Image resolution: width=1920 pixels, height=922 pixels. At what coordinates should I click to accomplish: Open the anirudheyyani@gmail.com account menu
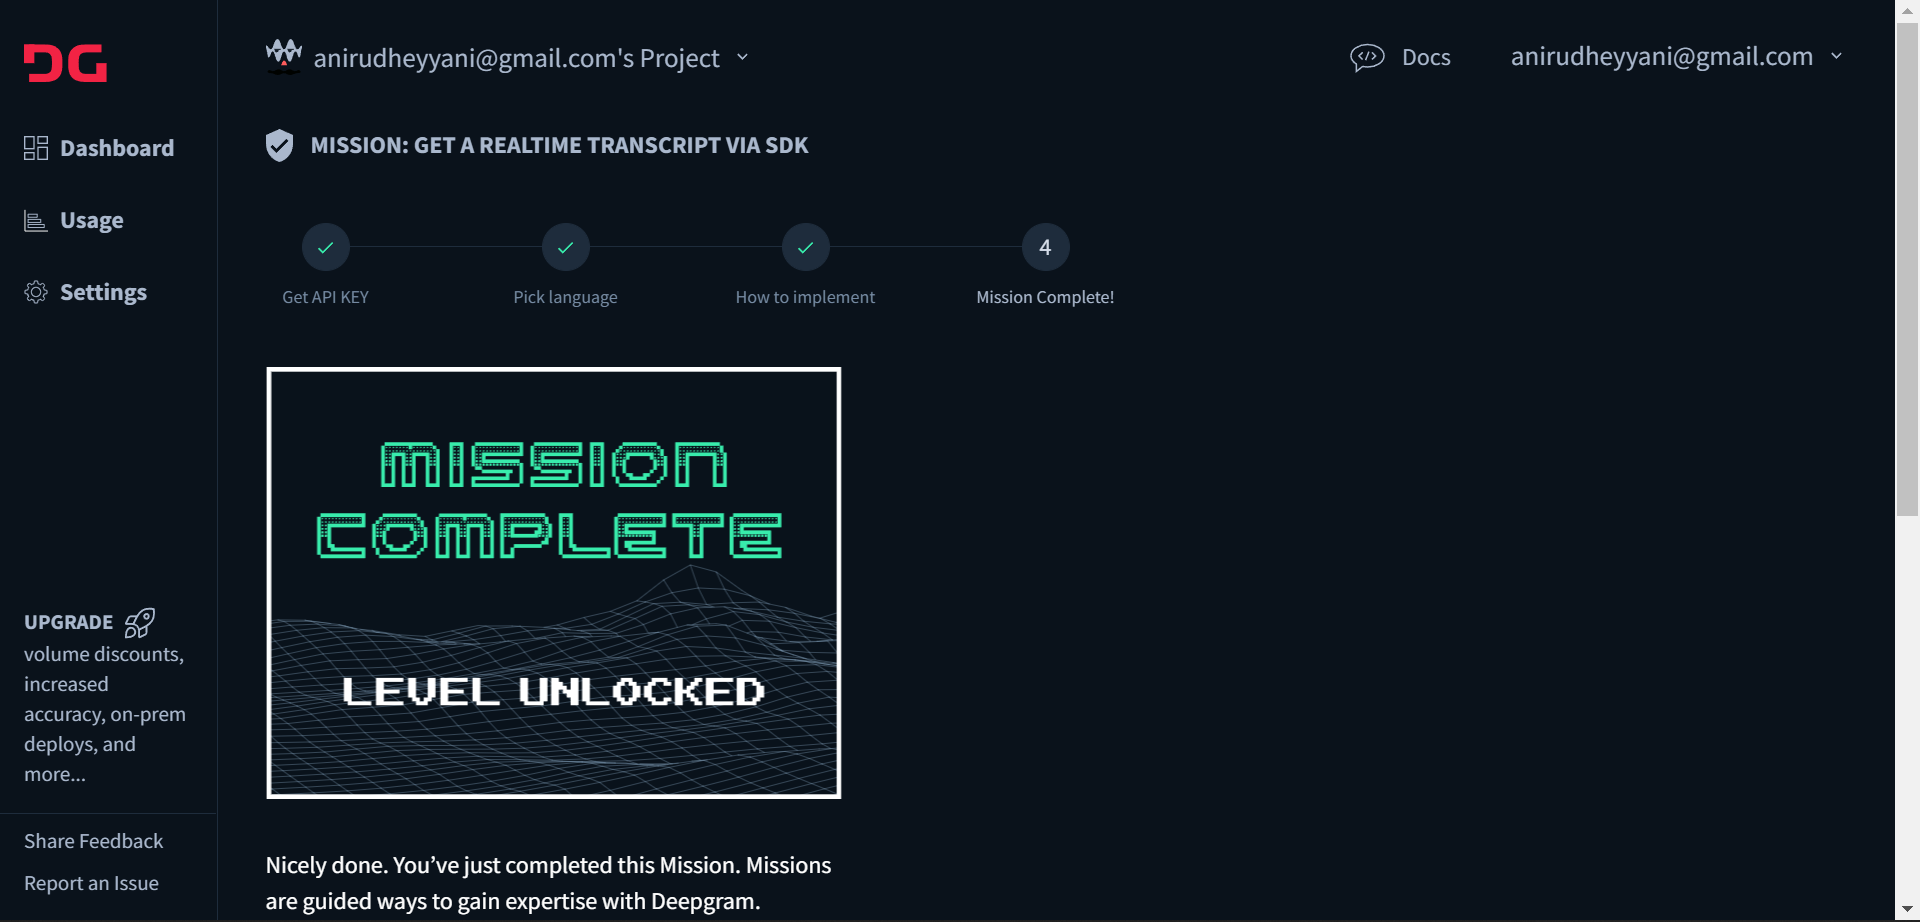(1662, 56)
